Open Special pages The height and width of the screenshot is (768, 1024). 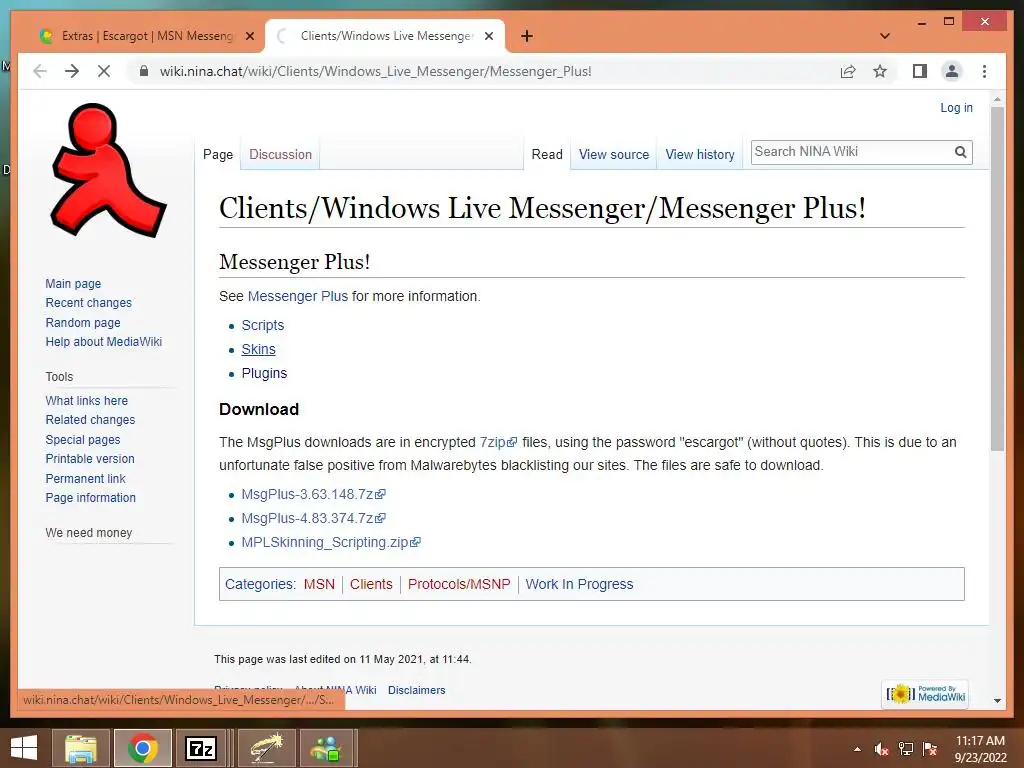[x=82, y=440]
